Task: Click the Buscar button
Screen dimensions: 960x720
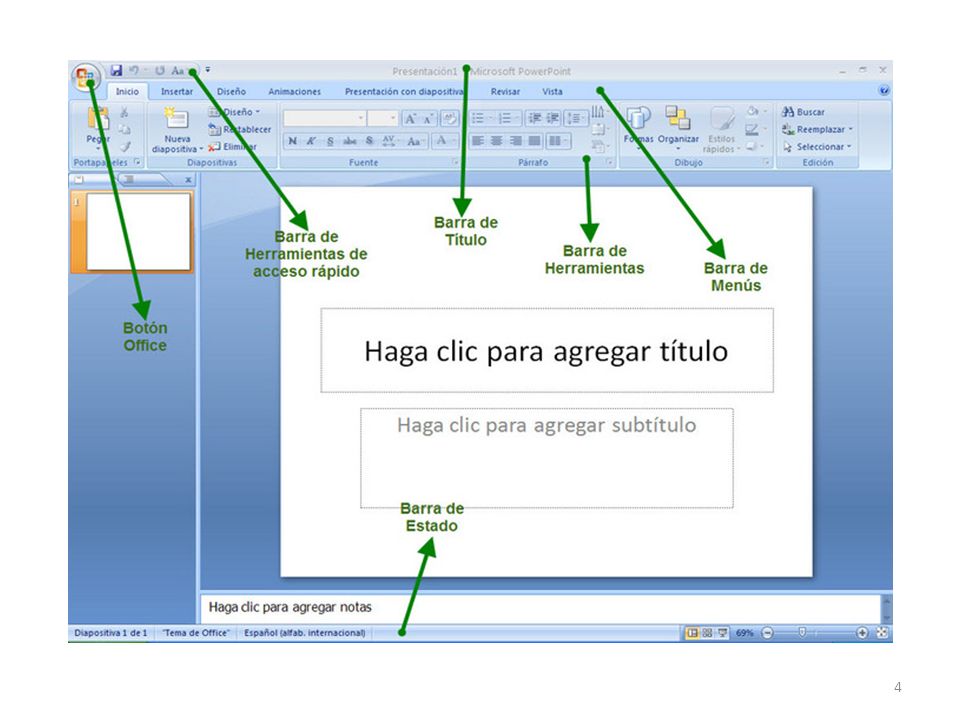Action: (x=803, y=112)
